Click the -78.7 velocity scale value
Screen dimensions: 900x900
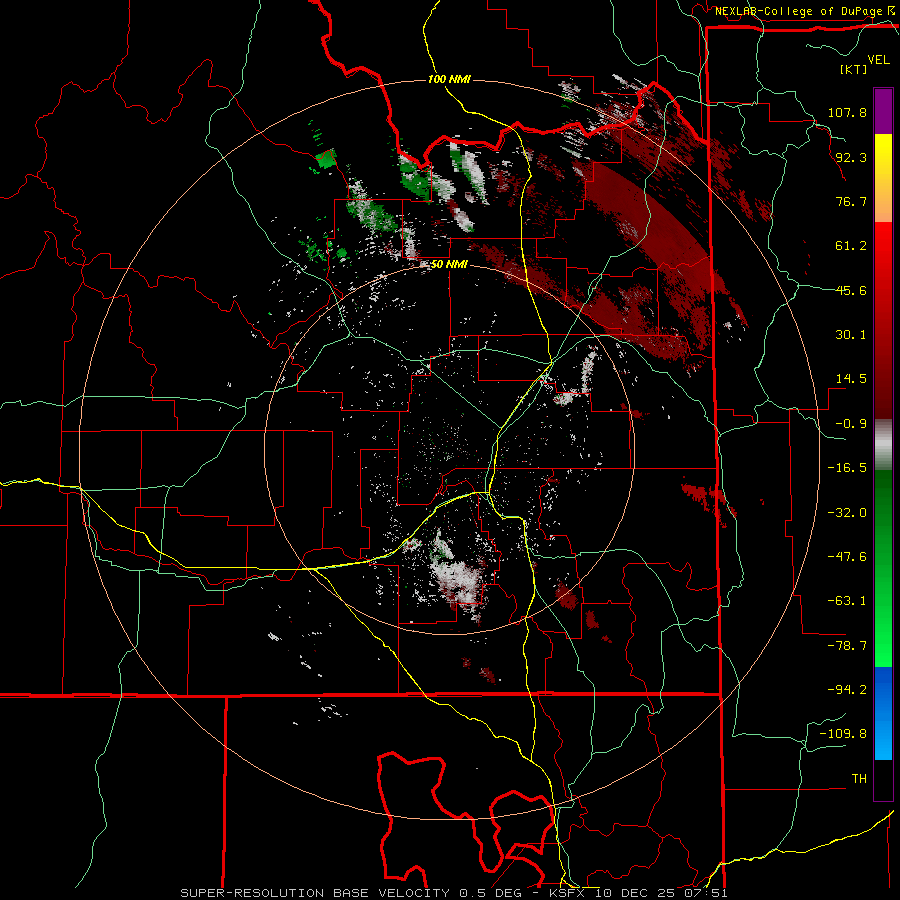point(847,646)
